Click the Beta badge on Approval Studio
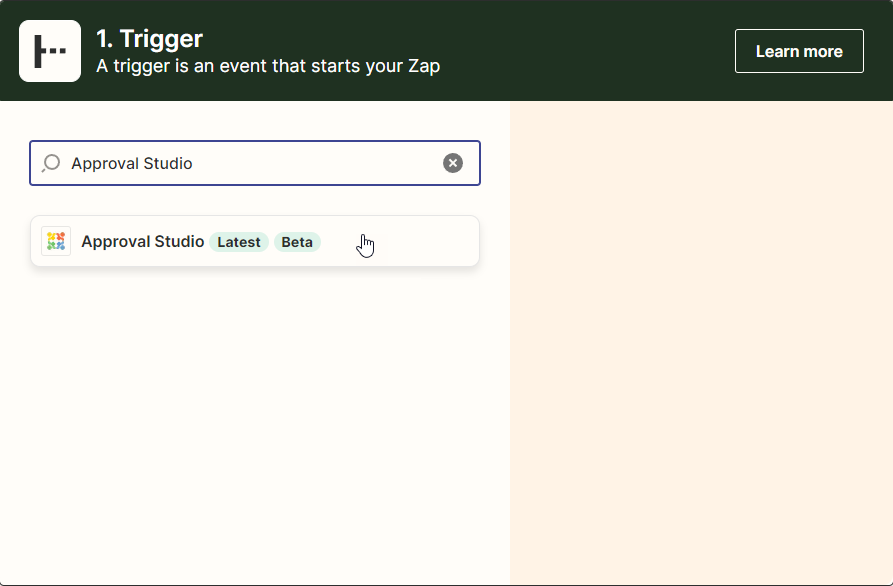The image size is (893, 586). (x=297, y=242)
